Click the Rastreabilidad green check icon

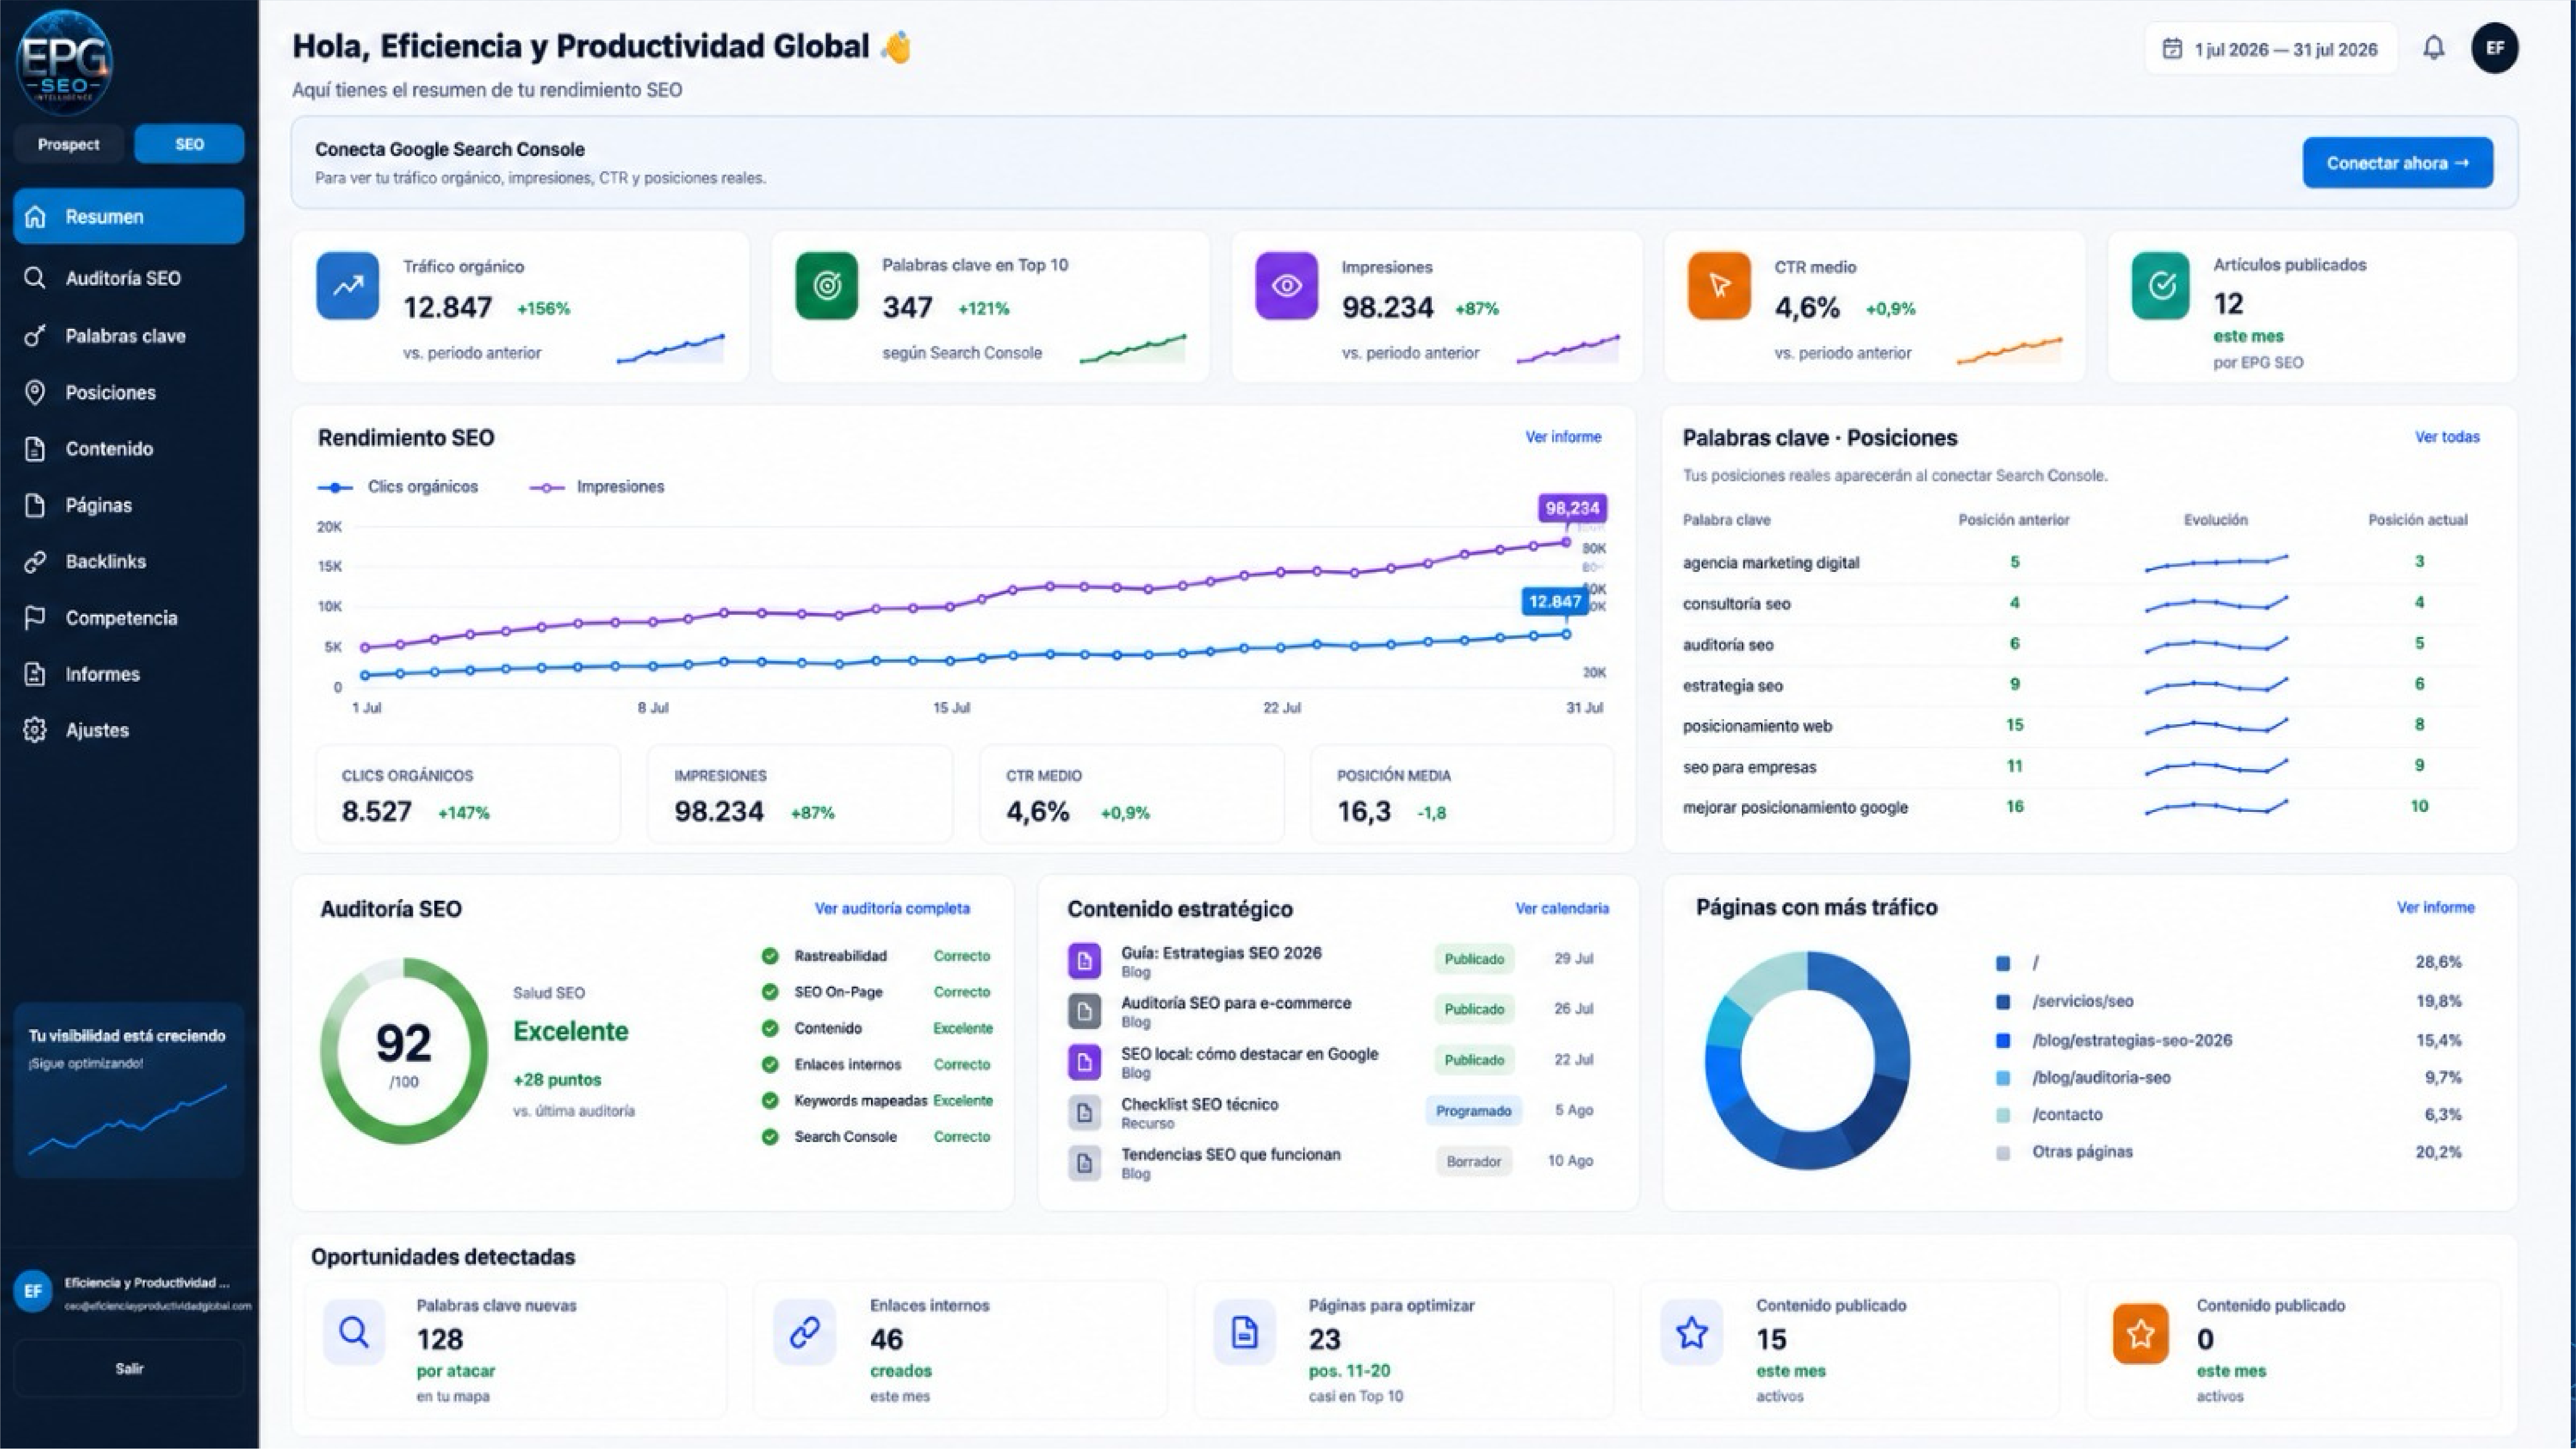pyautogui.click(x=770, y=956)
